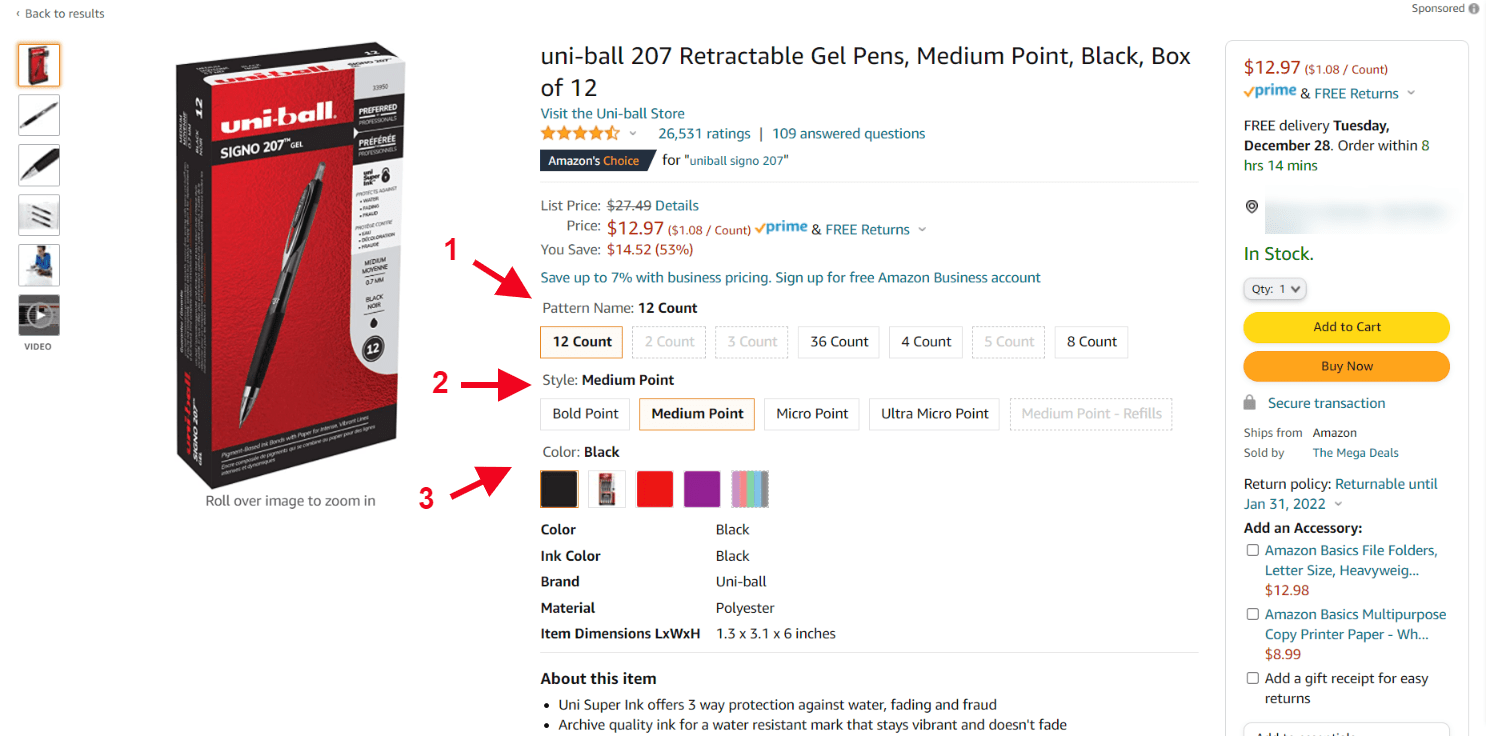This screenshot has height=736, width=1486.
Task: Open the star rating breakdown chevron
Action: (632, 134)
